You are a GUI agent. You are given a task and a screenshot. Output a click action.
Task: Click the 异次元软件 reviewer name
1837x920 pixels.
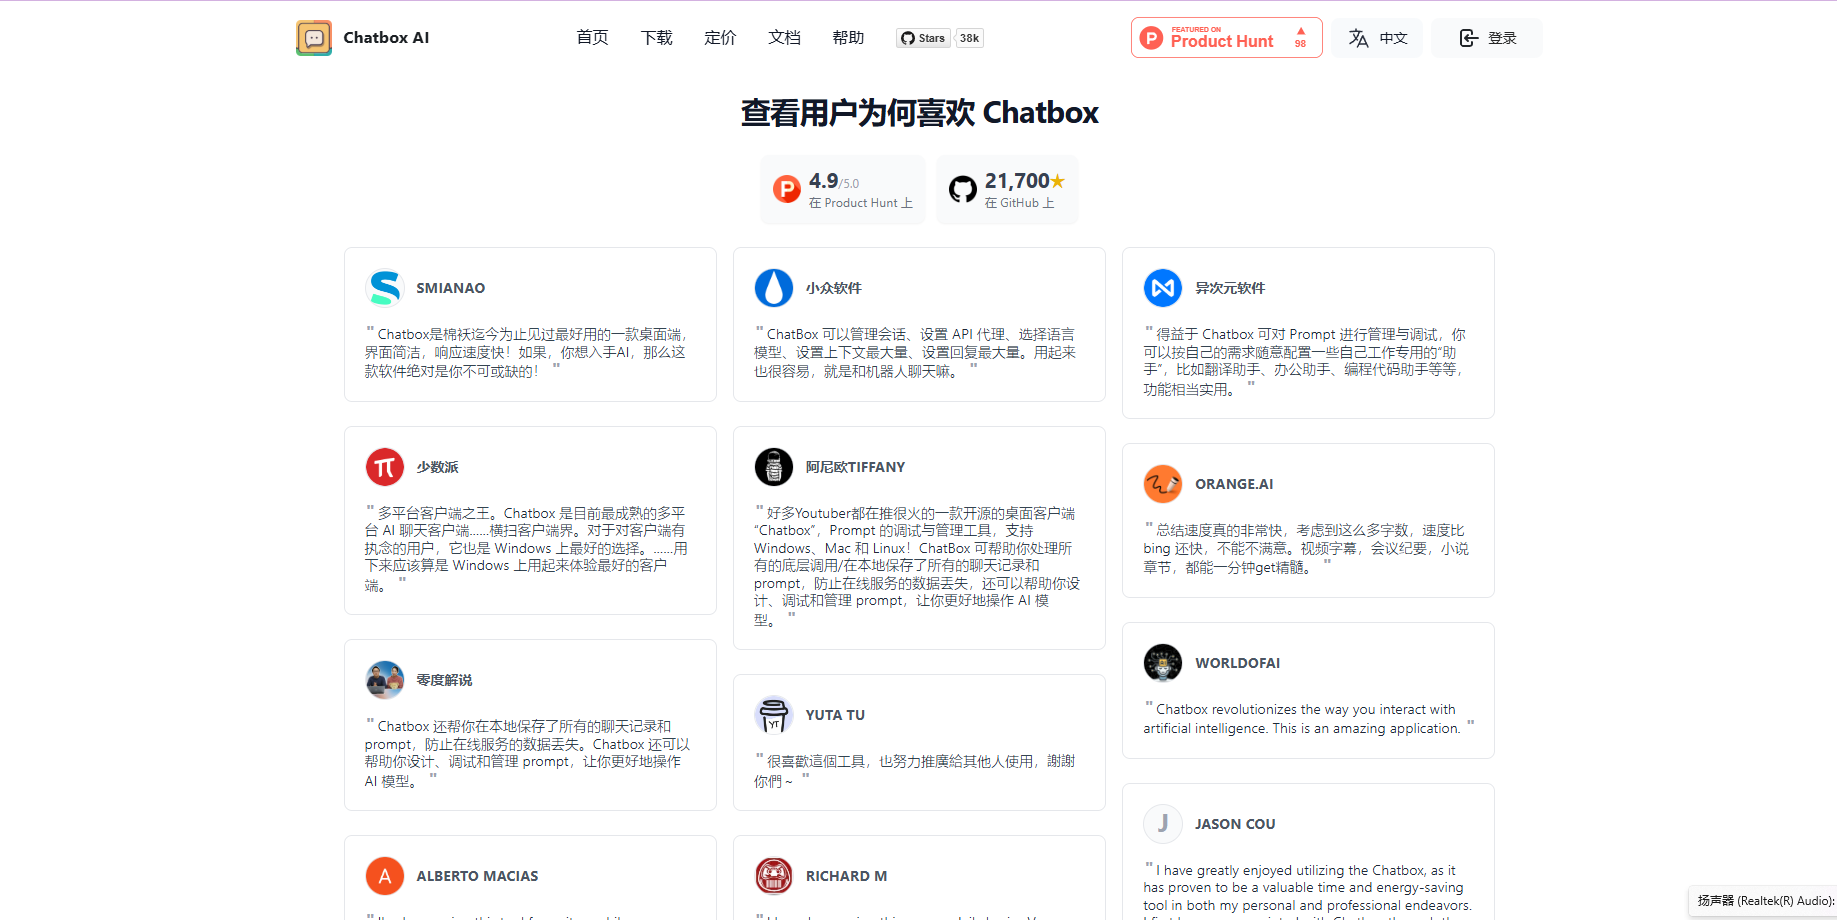[1230, 288]
